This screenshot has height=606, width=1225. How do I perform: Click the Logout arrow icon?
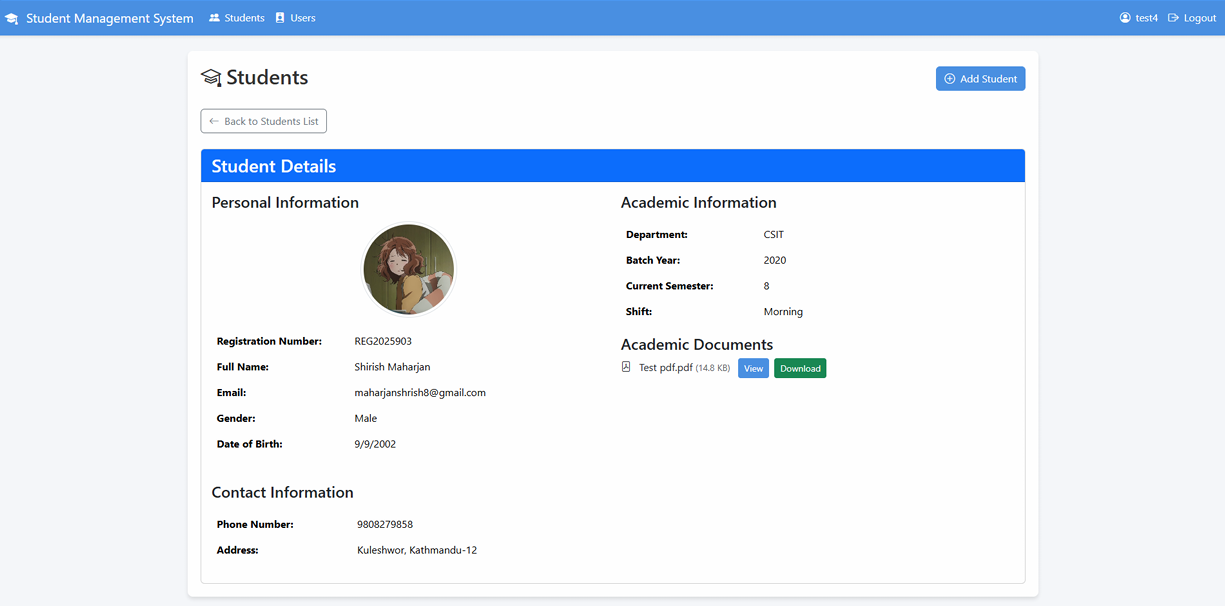(x=1174, y=18)
